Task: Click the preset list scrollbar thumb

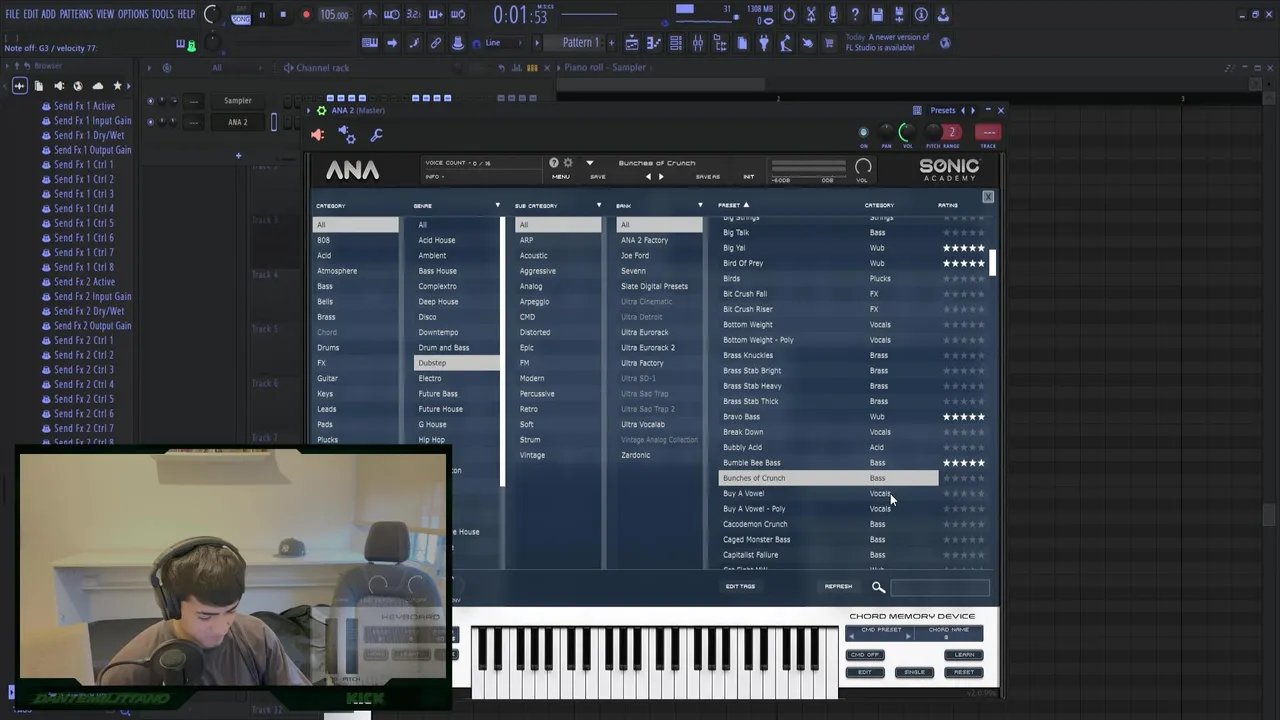Action: click(x=993, y=263)
